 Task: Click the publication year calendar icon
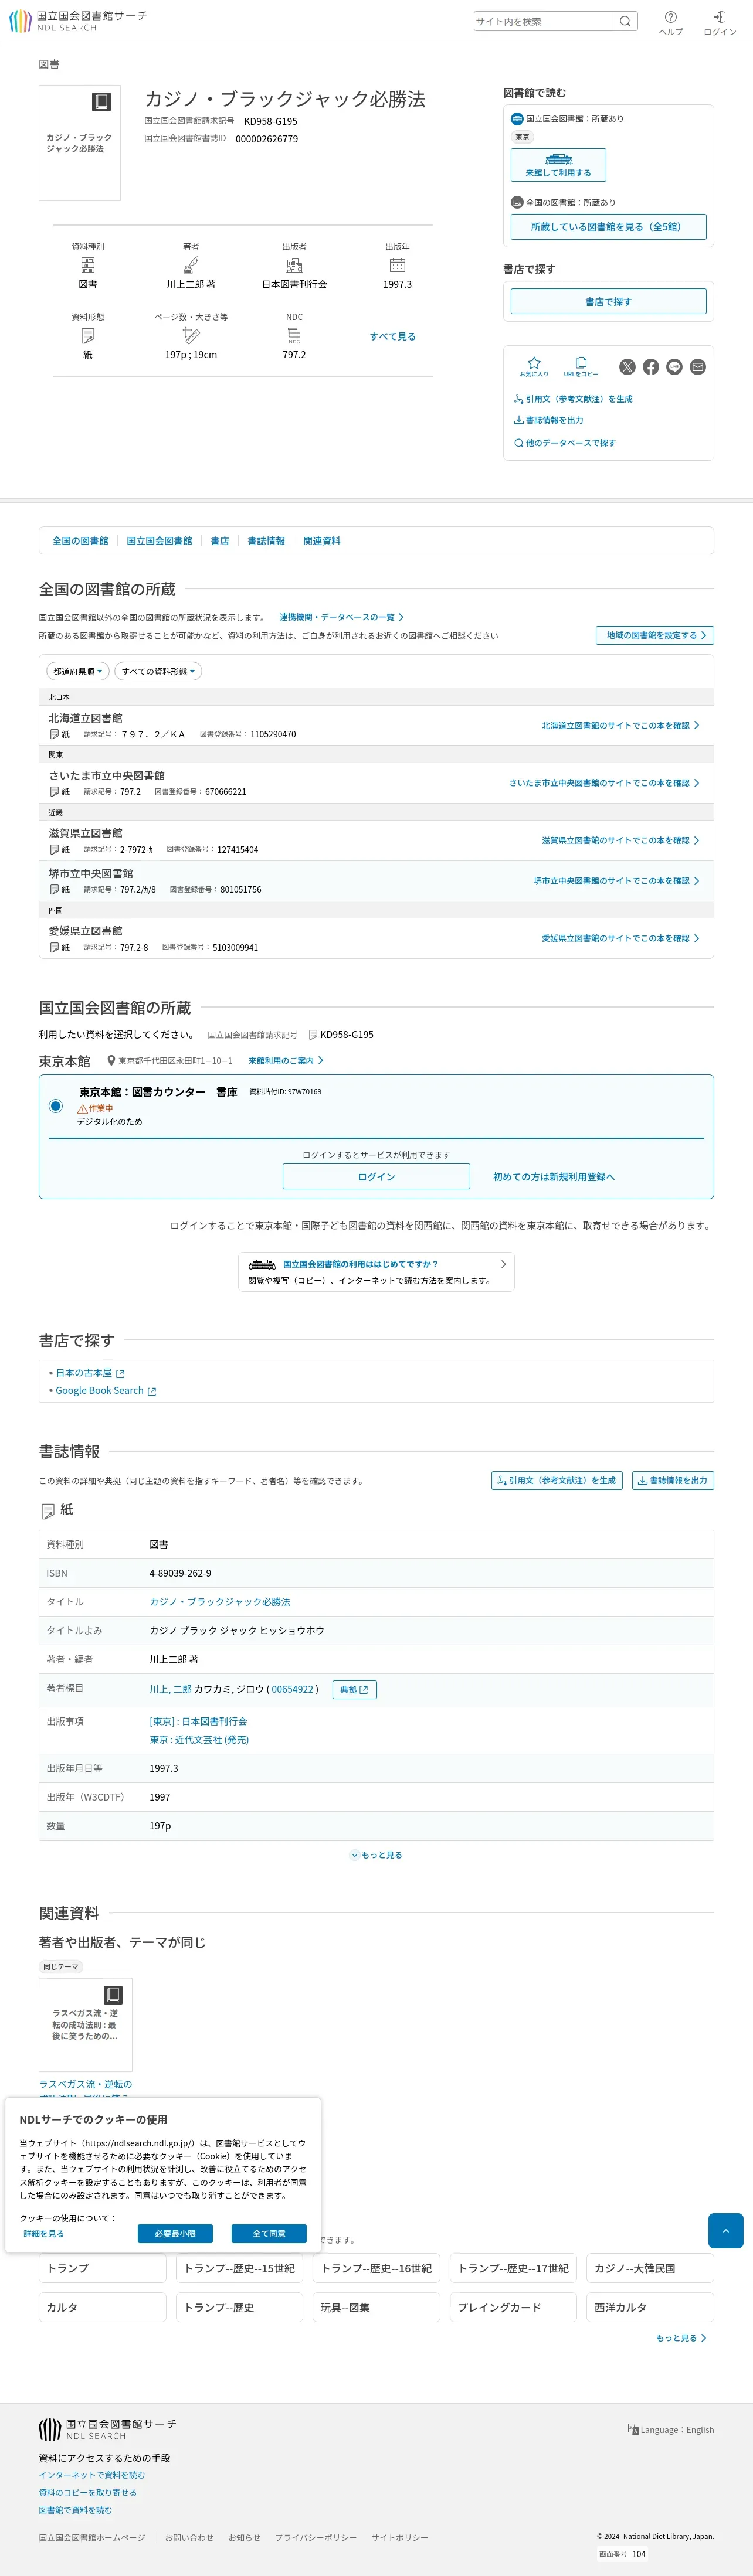click(397, 265)
